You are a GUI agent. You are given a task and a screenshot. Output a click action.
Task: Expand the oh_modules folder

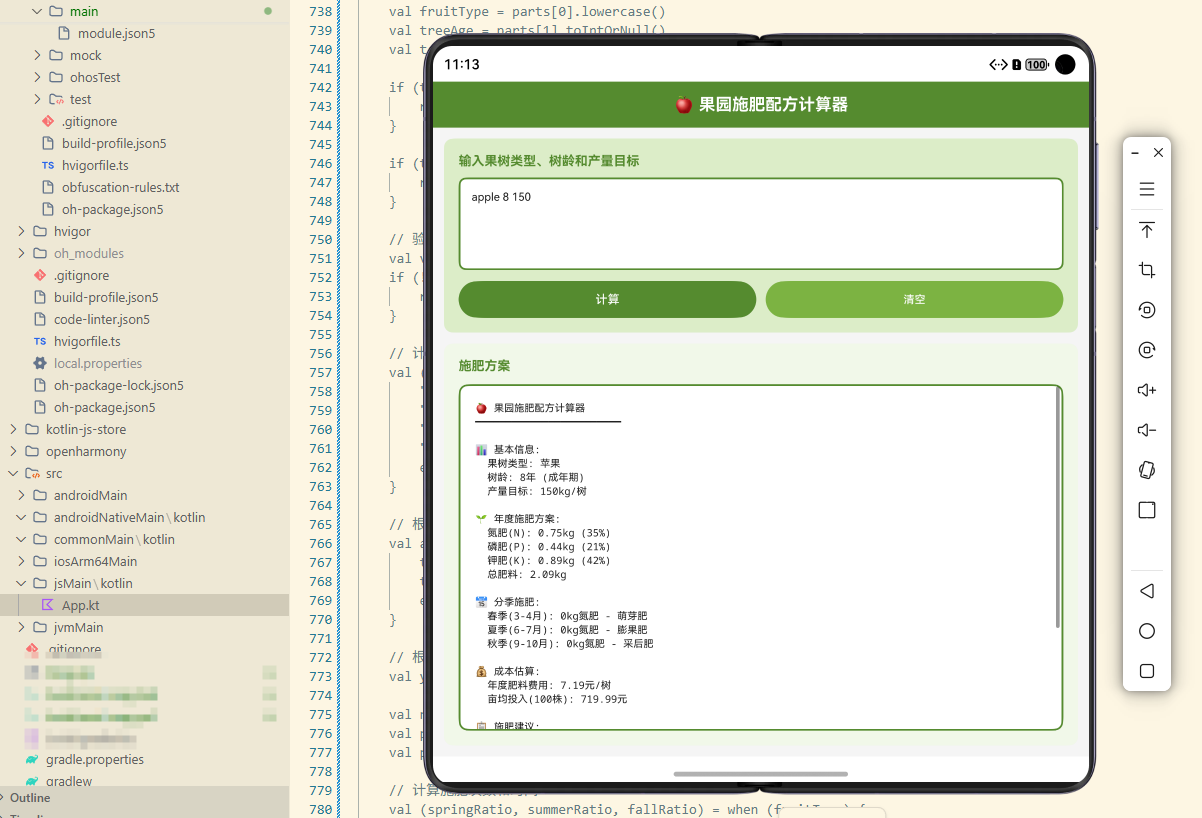pyautogui.click(x=21, y=253)
